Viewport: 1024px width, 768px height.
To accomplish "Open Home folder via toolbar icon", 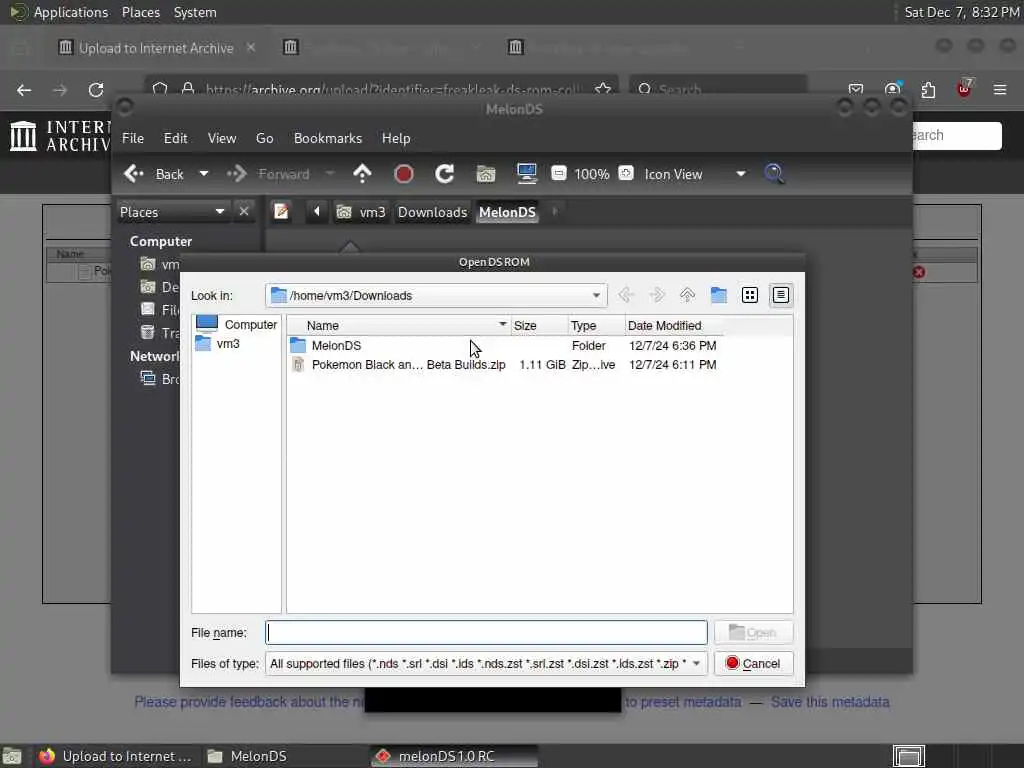I will click(486, 174).
